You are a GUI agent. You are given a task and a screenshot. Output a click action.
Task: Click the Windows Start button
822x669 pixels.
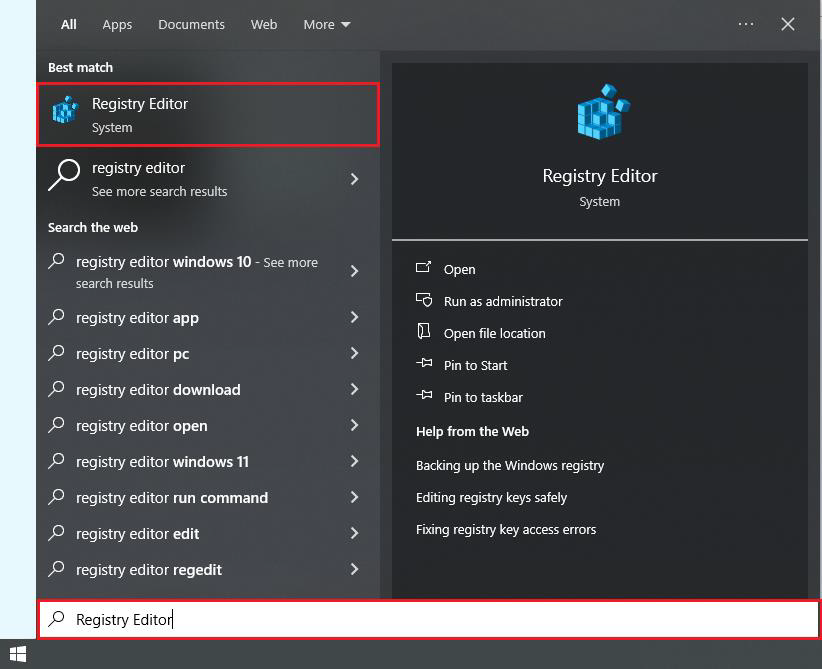pos(17,656)
